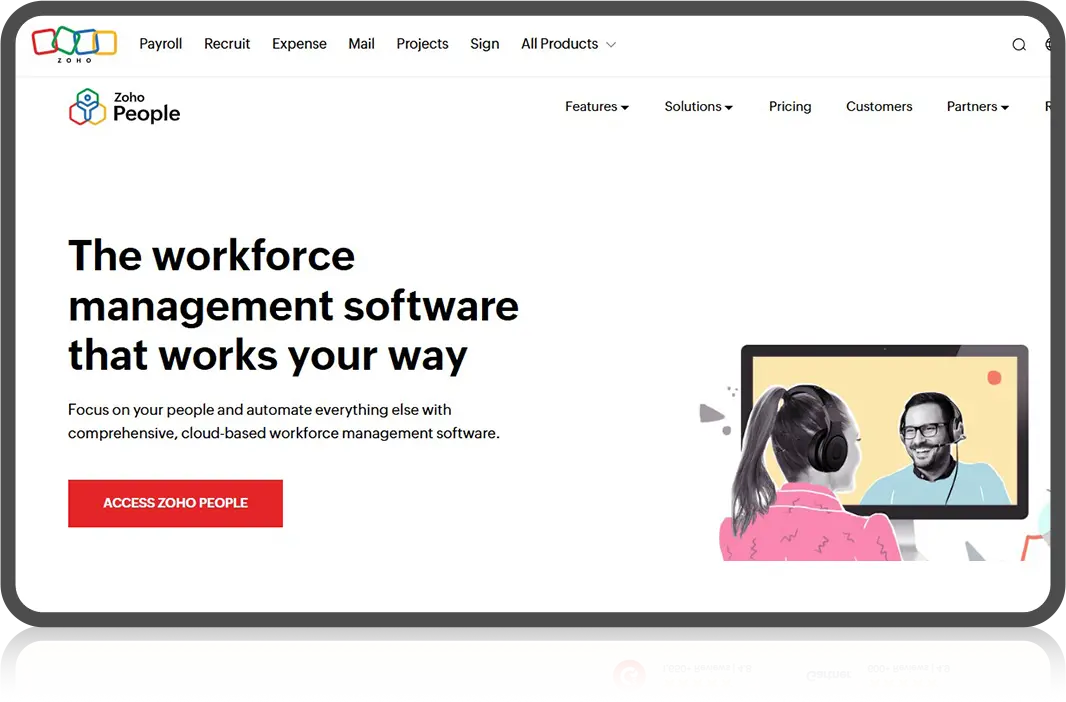The width and height of the screenshot is (1066, 702).
Task: Click the Zoho People hexagon logo
Action: (x=87, y=107)
